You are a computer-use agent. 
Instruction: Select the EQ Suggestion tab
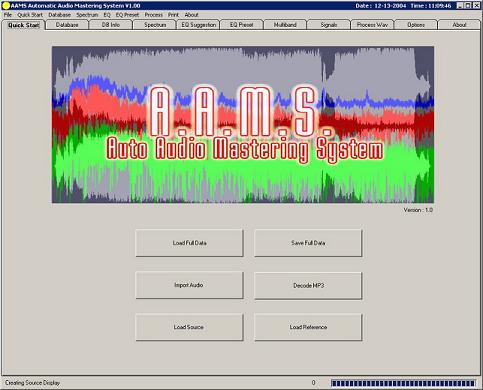[x=198, y=25]
